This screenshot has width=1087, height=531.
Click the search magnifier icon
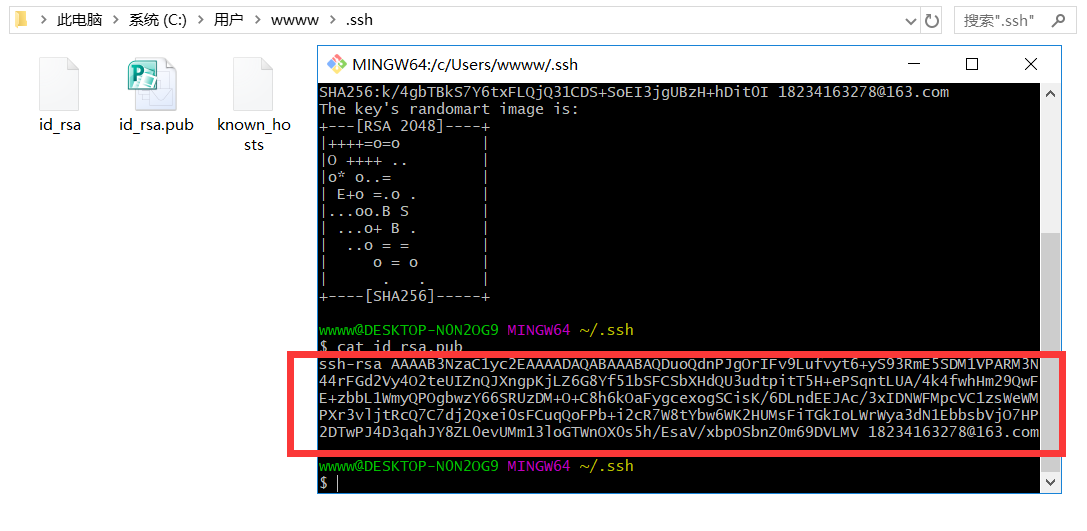(1059, 20)
